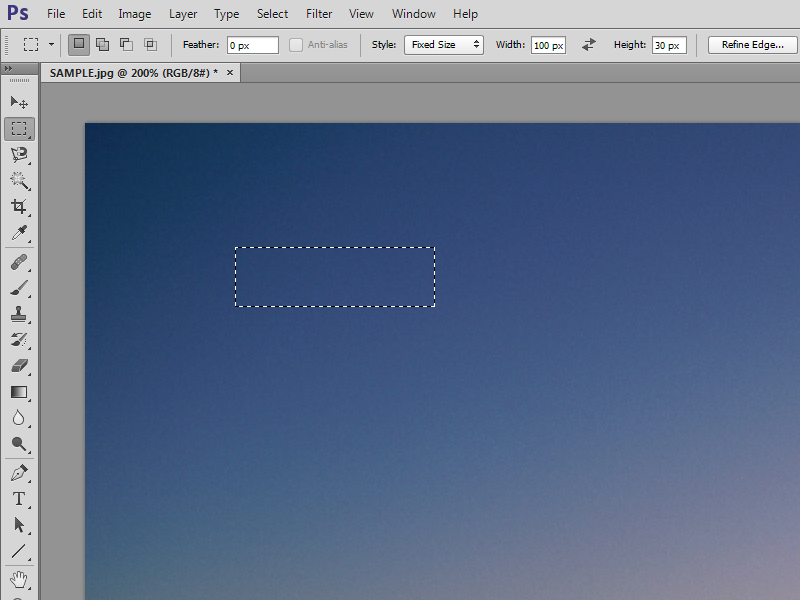Click the Feather value field

click(x=253, y=45)
